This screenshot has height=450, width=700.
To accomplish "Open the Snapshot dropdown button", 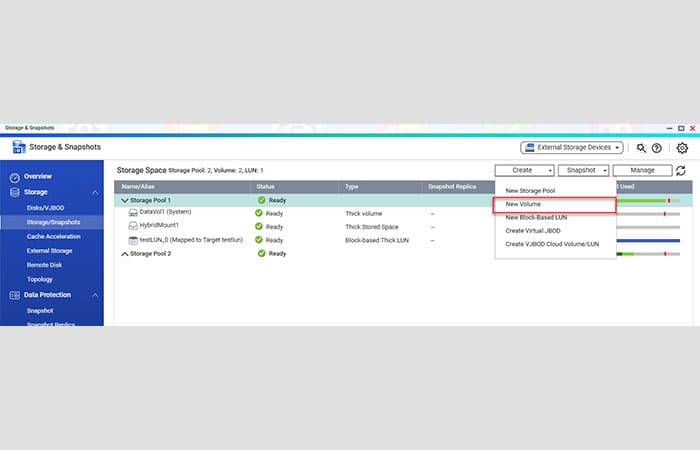I will click(x=584, y=171).
